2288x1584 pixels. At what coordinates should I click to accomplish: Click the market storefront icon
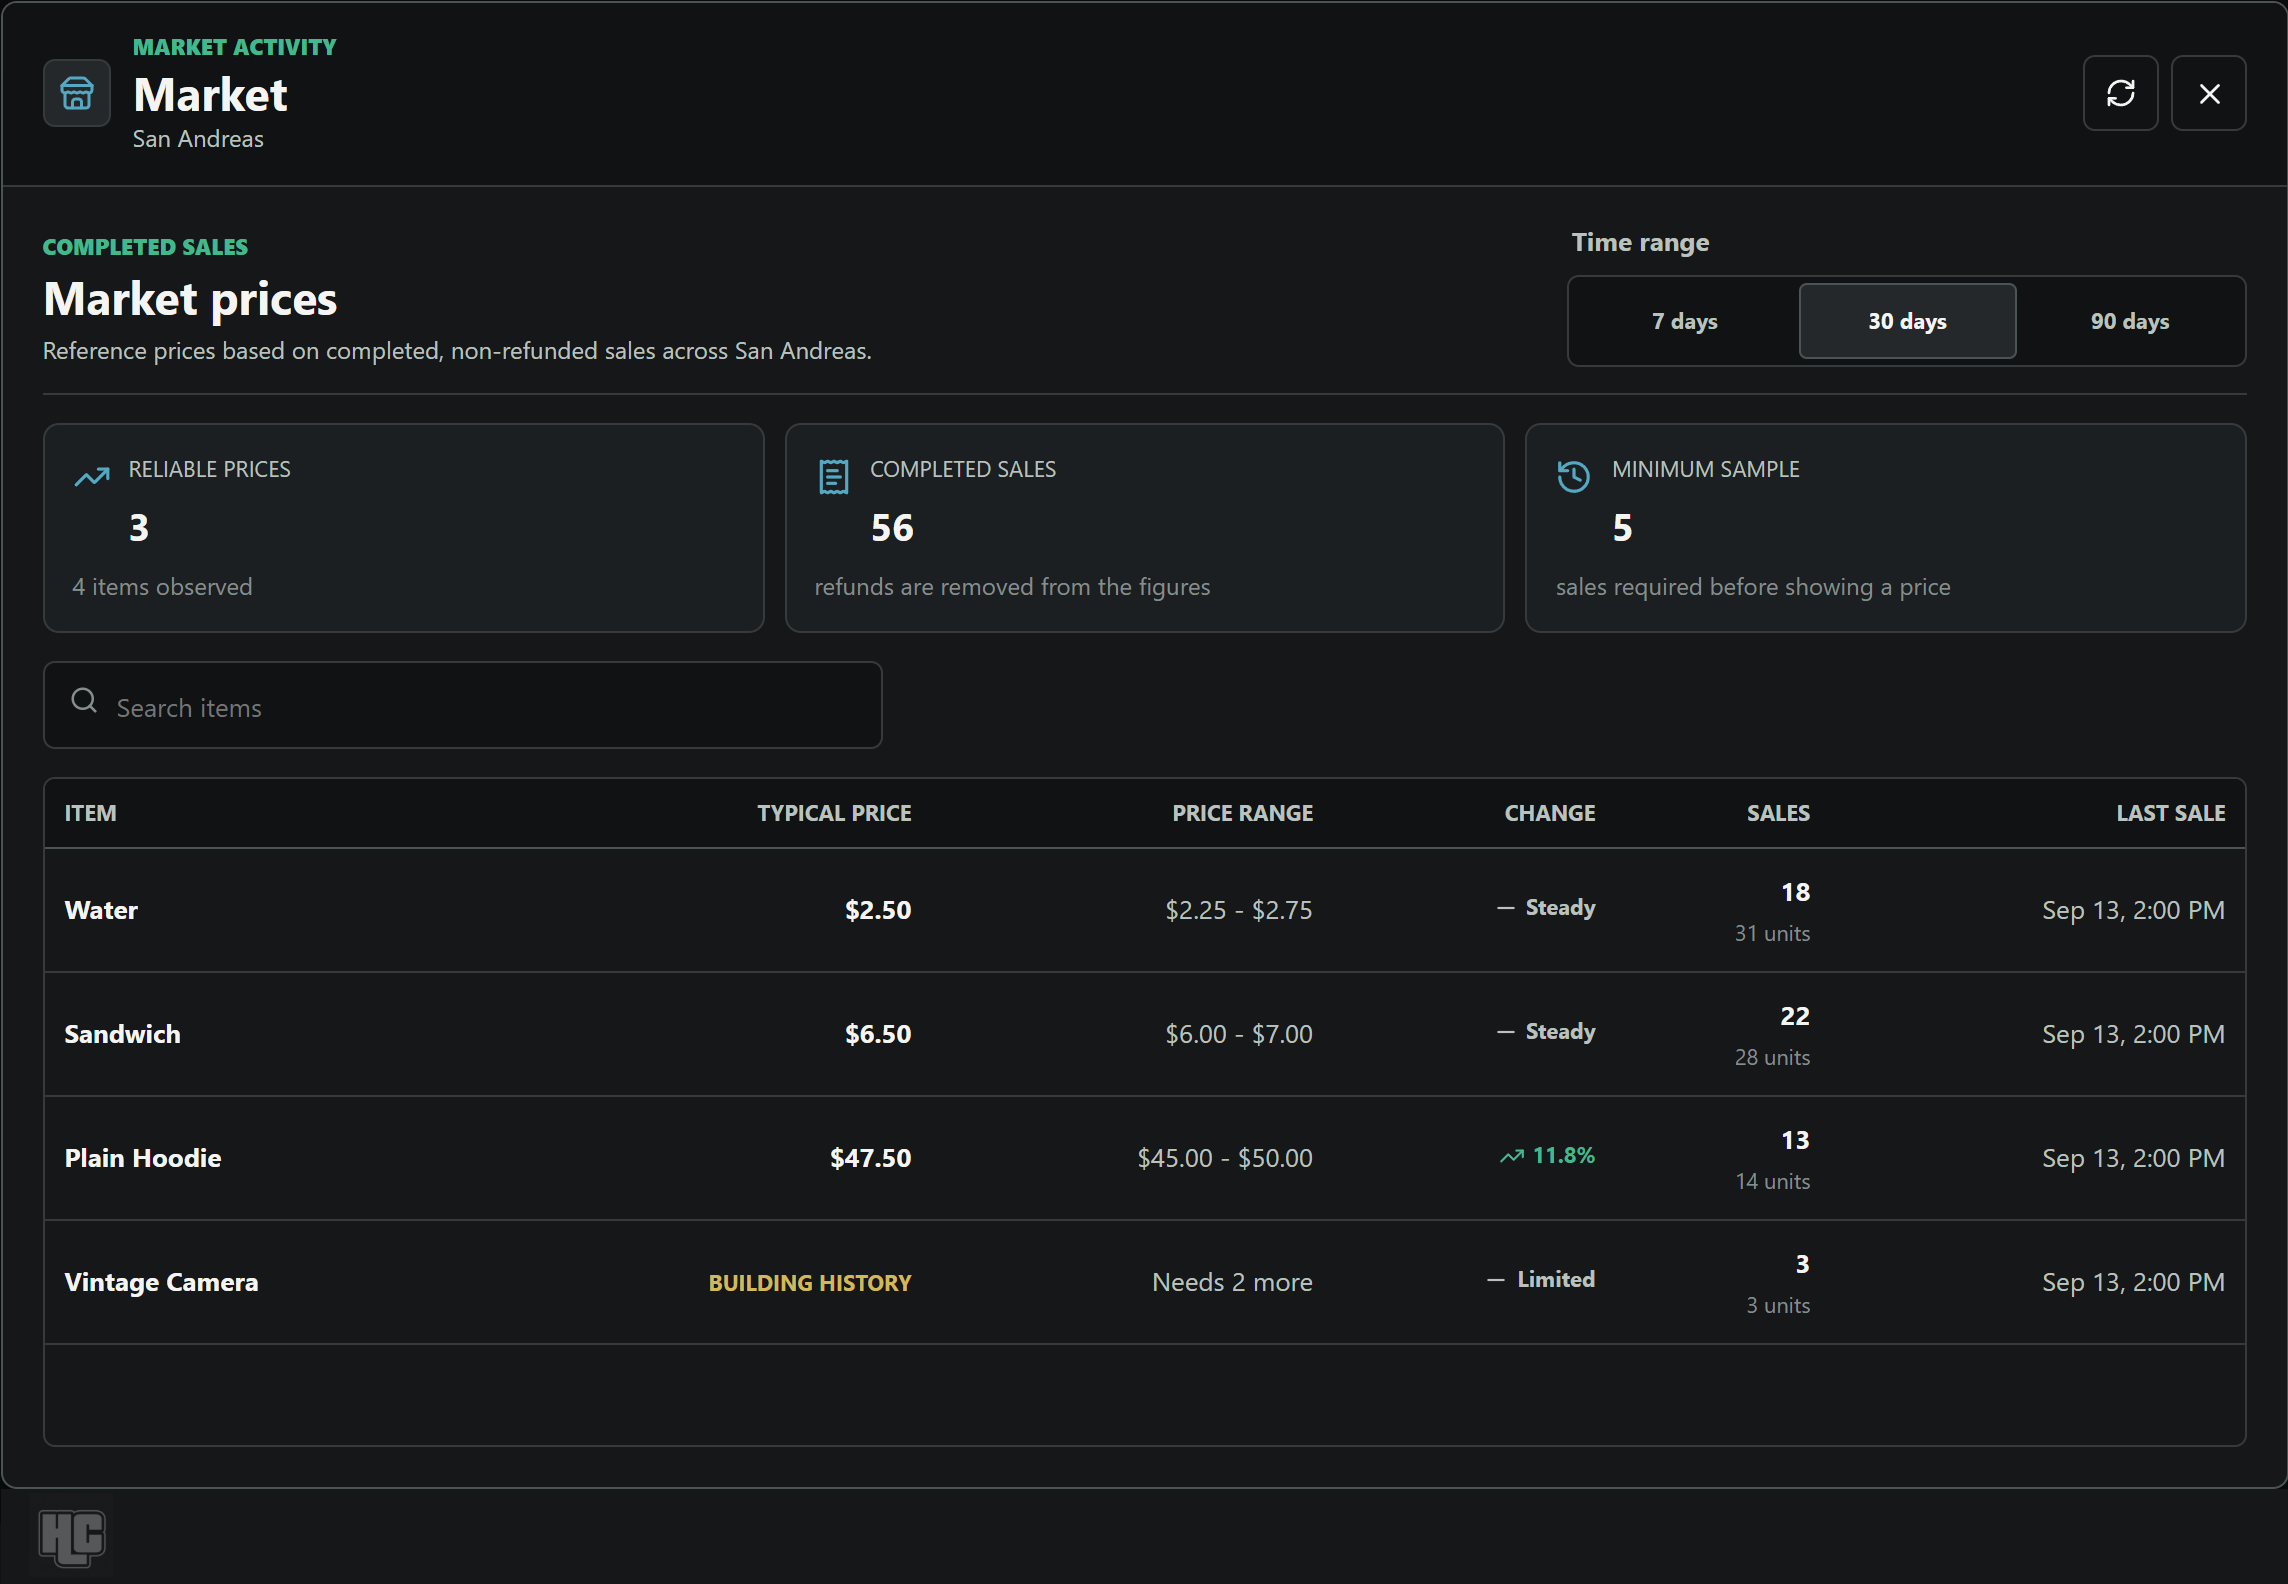[x=77, y=93]
